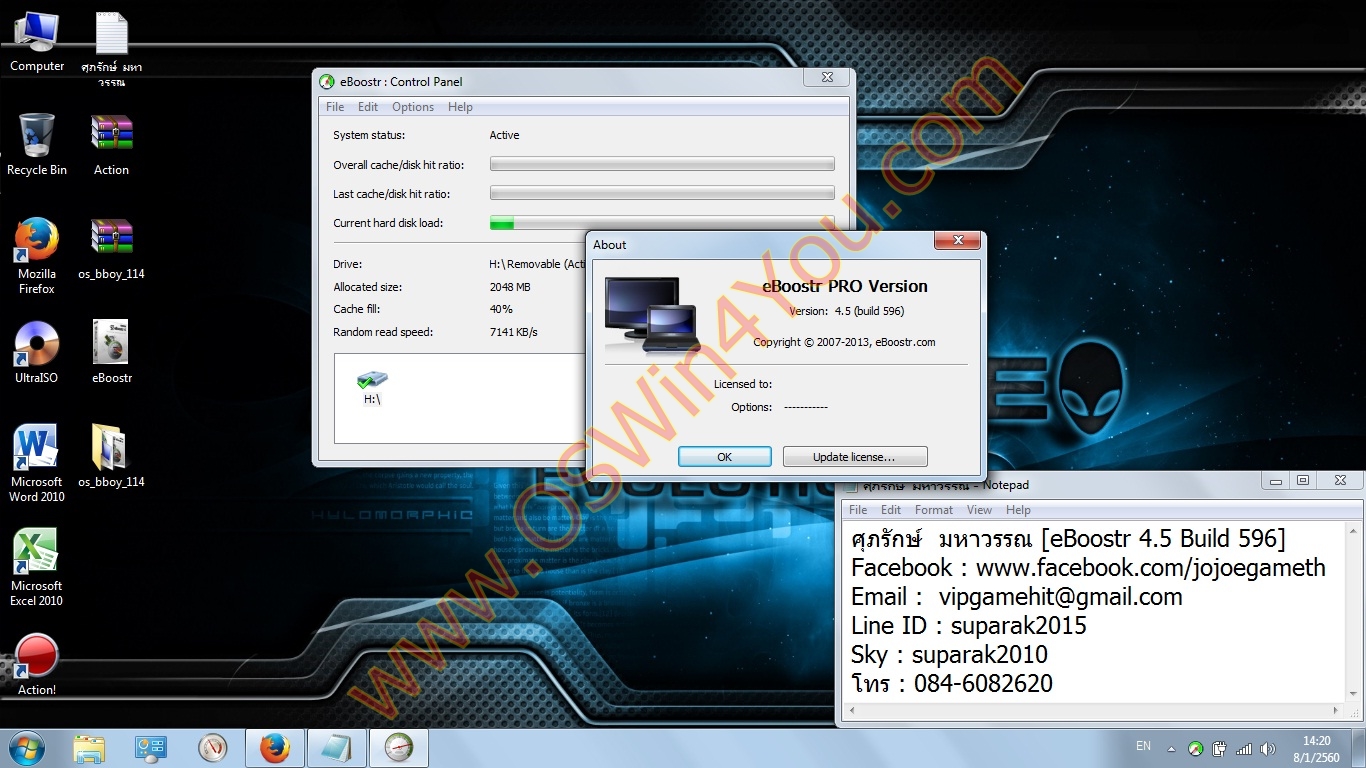This screenshot has width=1366, height=768.
Task: Select the H:\ drive icon in the device list
Action: [x=372, y=388]
